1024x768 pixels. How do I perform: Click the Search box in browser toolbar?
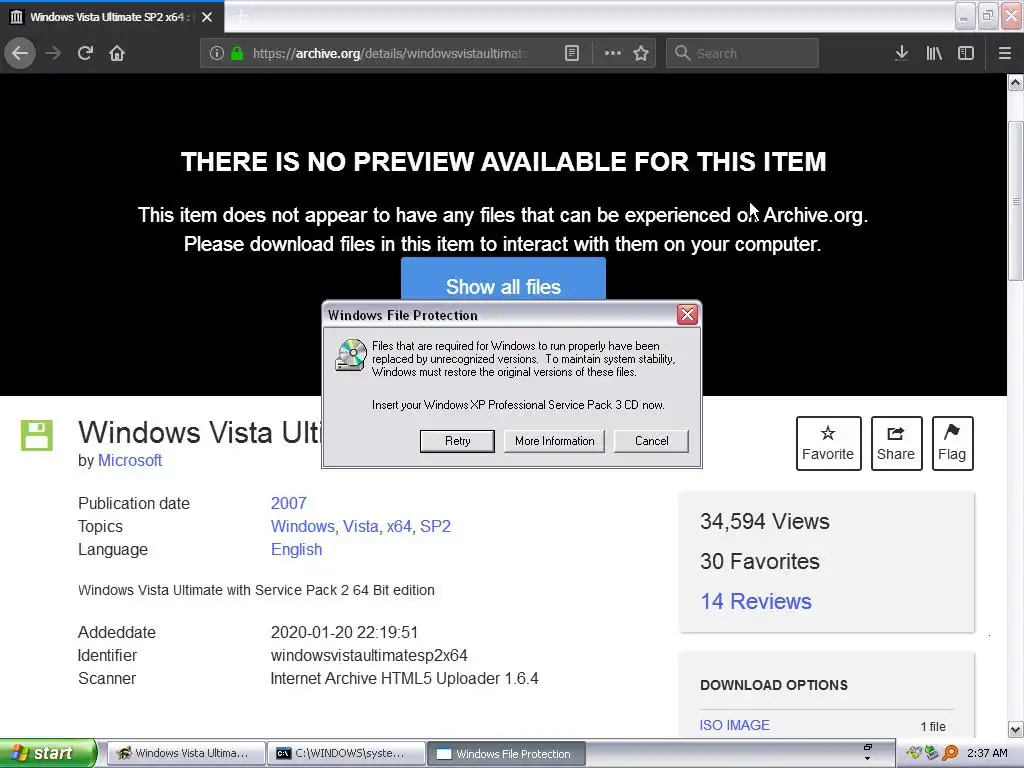tap(743, 53)
